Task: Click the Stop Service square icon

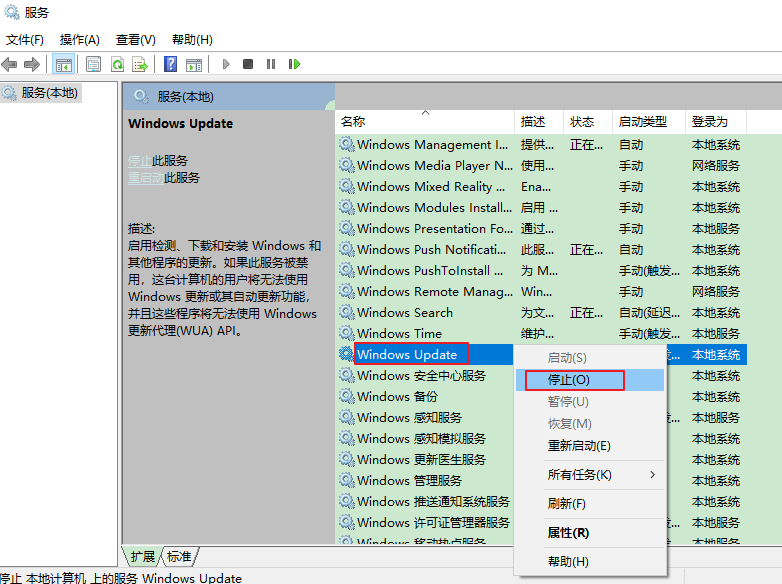Action: tap(248, 64)
